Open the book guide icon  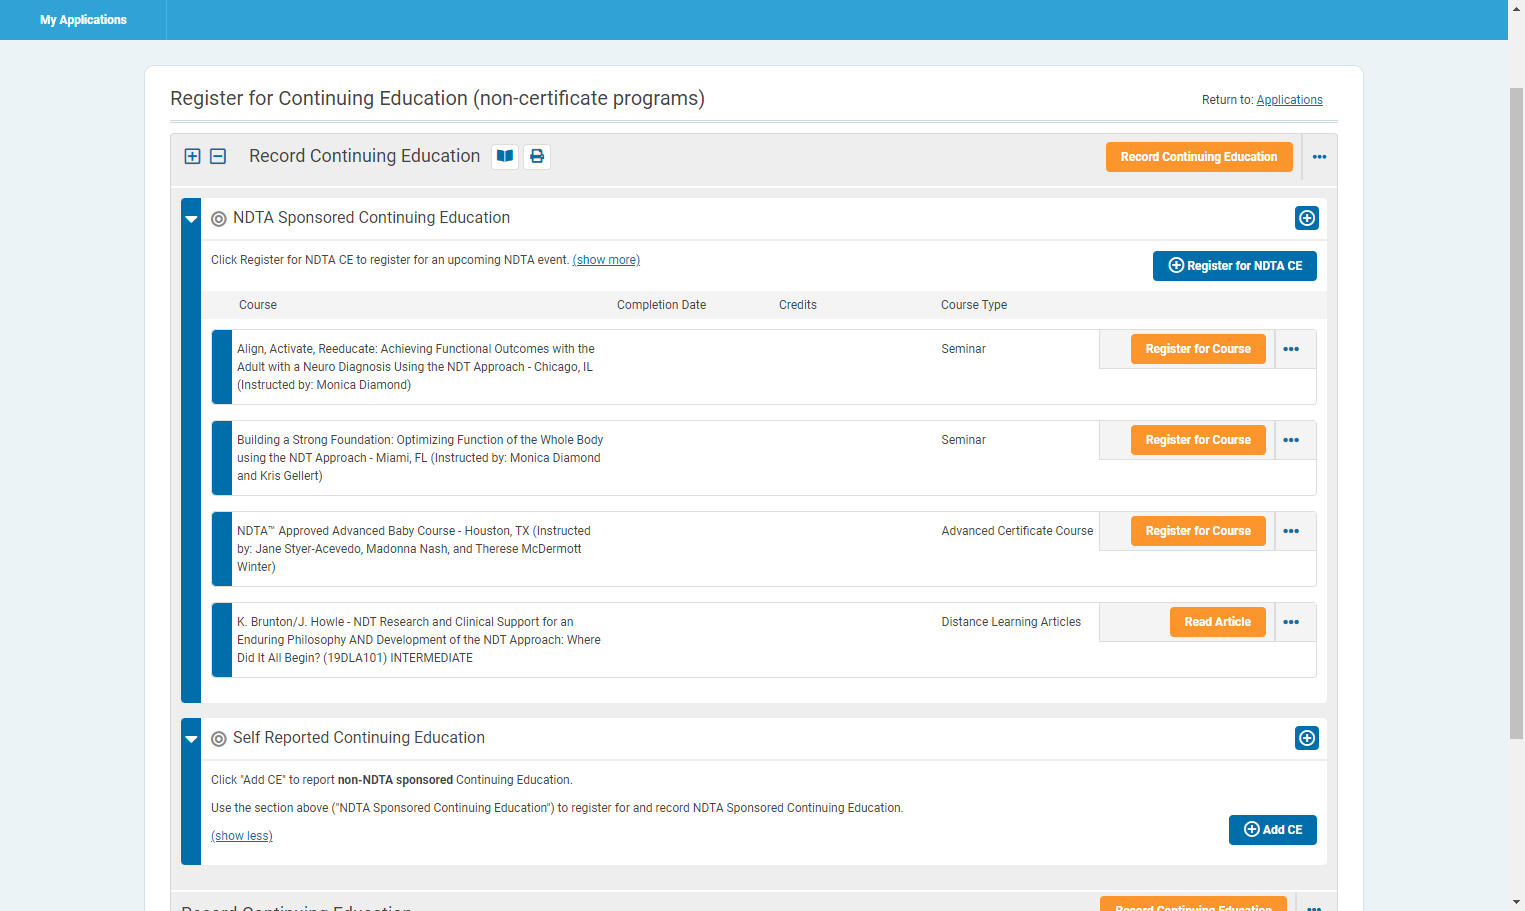[505, 157]
